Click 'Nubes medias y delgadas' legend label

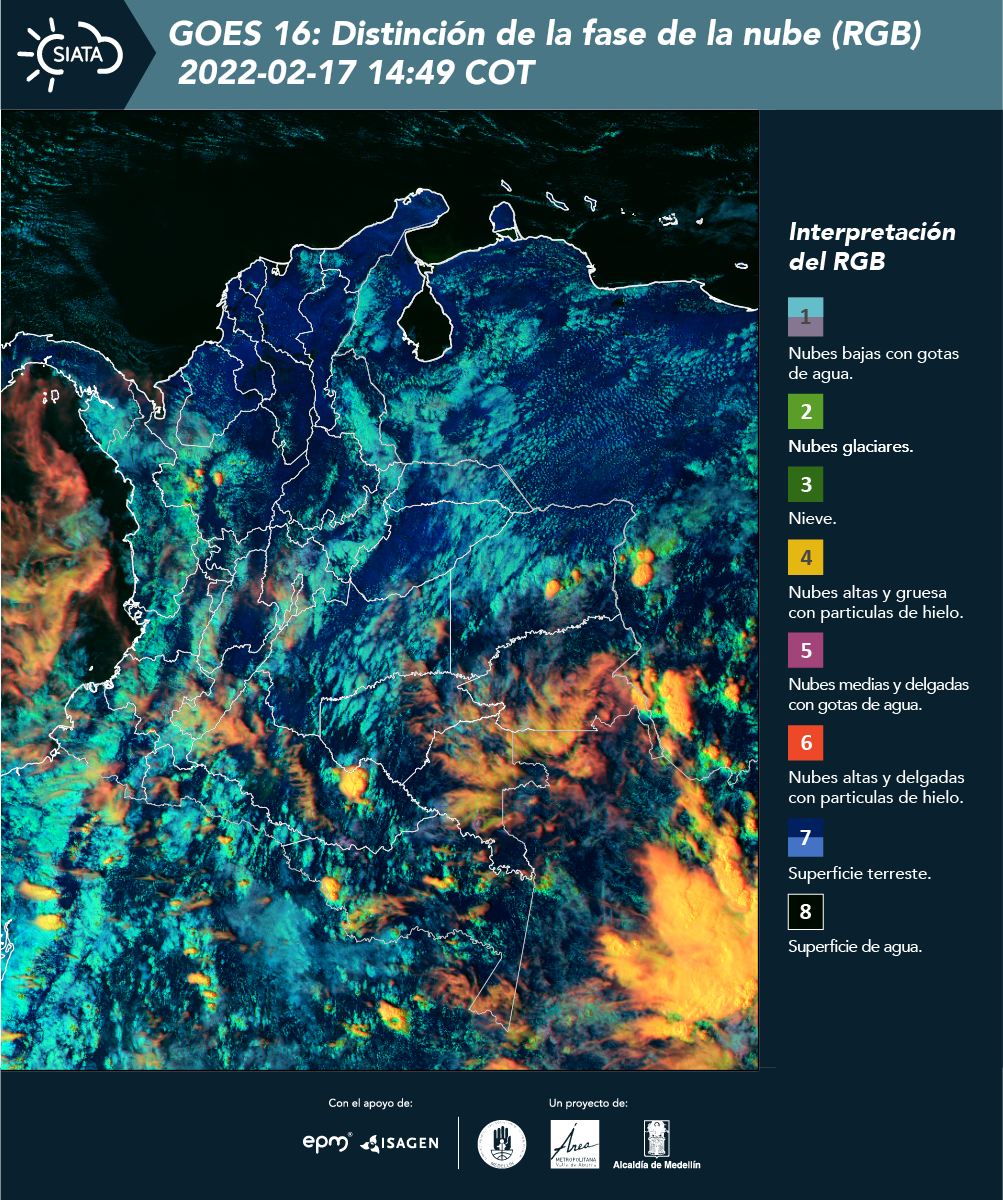coord(878,694)
